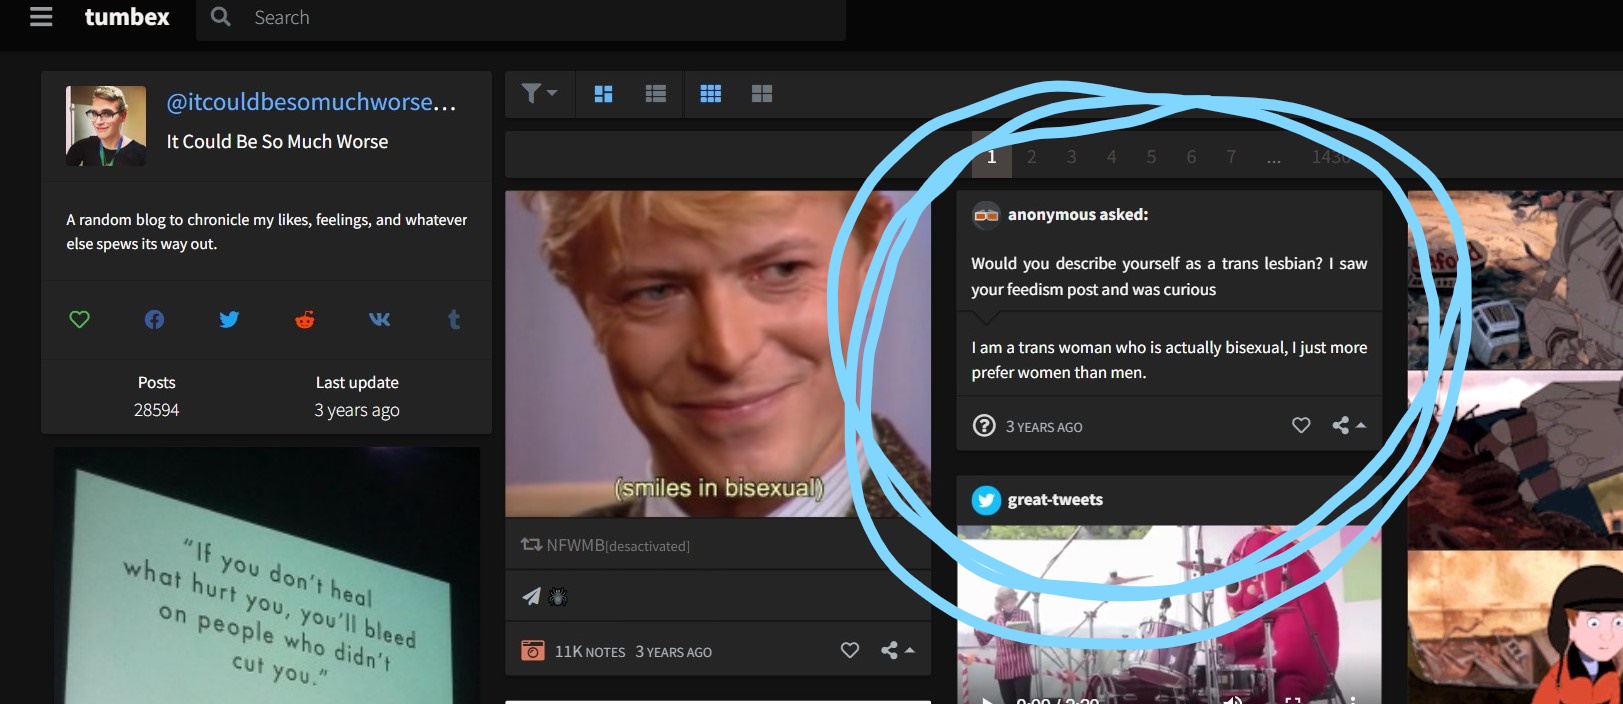Open the ask post's '3 YEARS AGO' timestamp

click(x=1044, y=427)
